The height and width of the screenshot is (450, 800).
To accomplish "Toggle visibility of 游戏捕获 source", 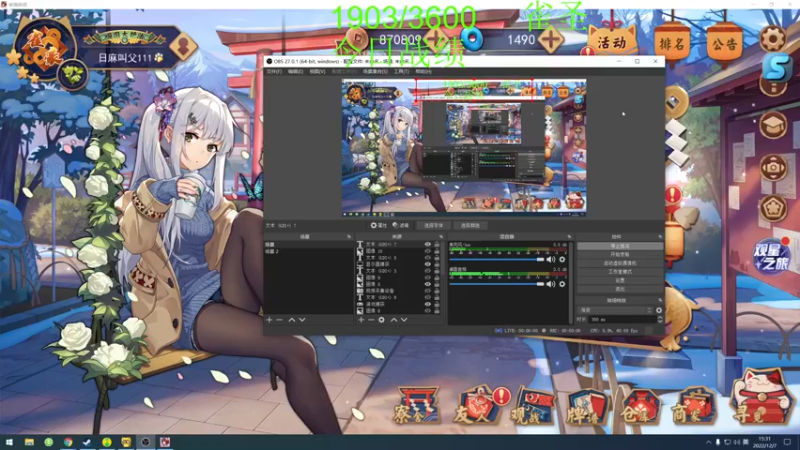I will tap(428, 304).
